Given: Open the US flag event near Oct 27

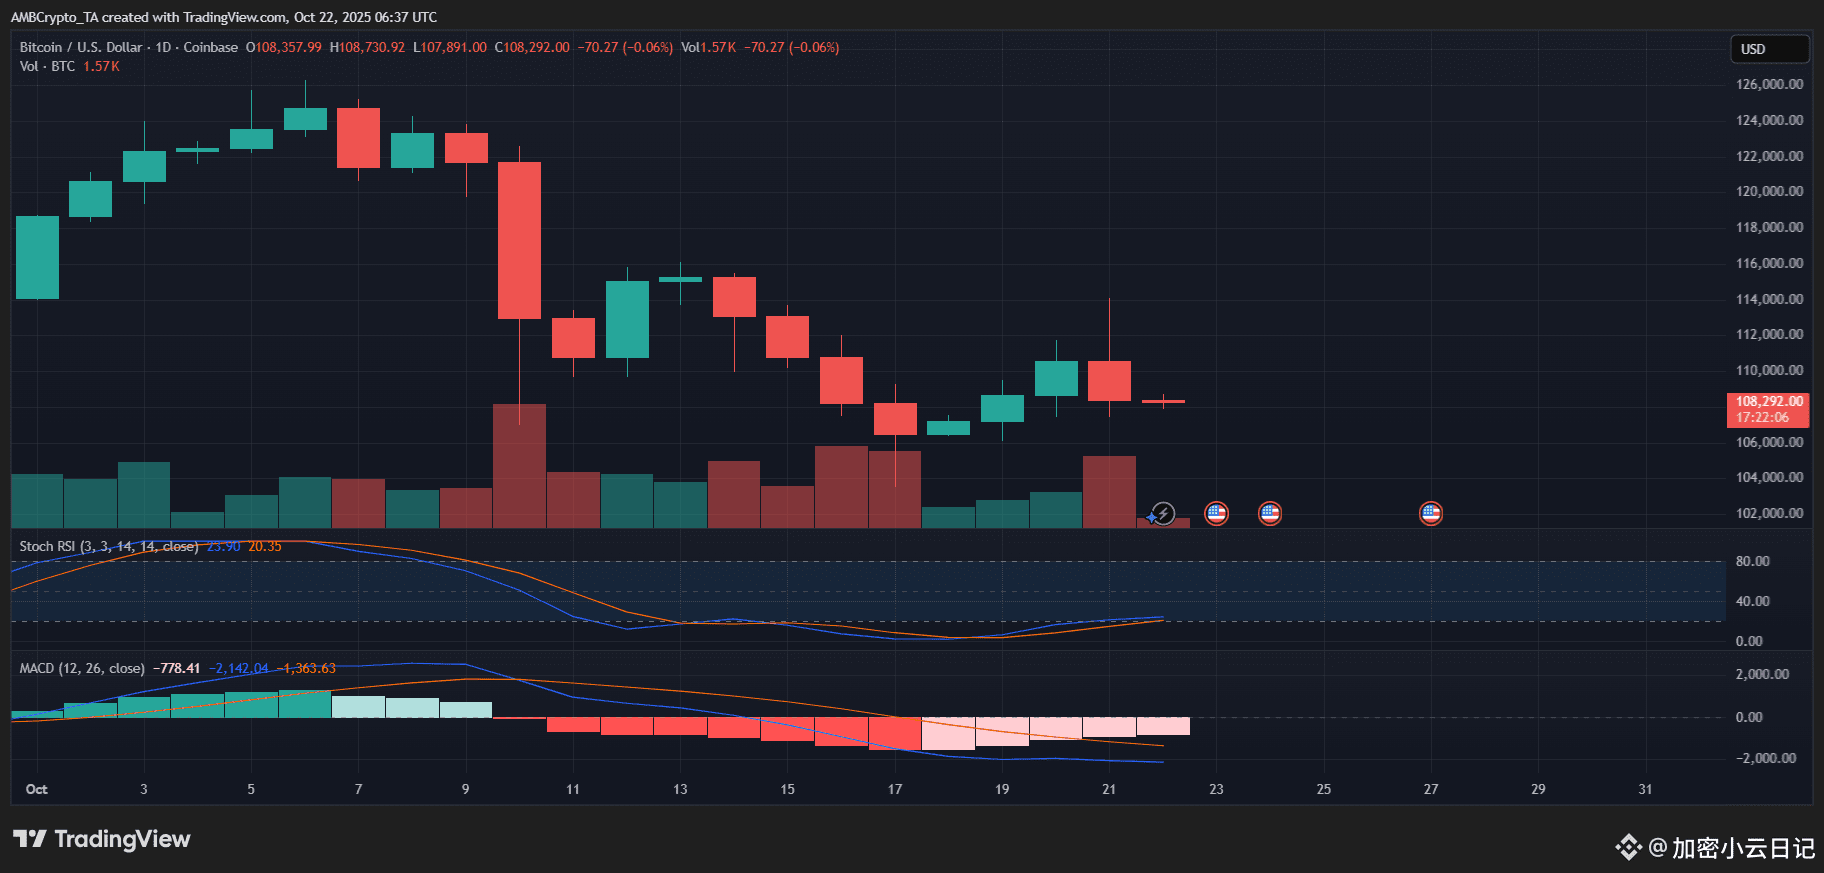Looking at the screenshot, I should click(1431, 513).
